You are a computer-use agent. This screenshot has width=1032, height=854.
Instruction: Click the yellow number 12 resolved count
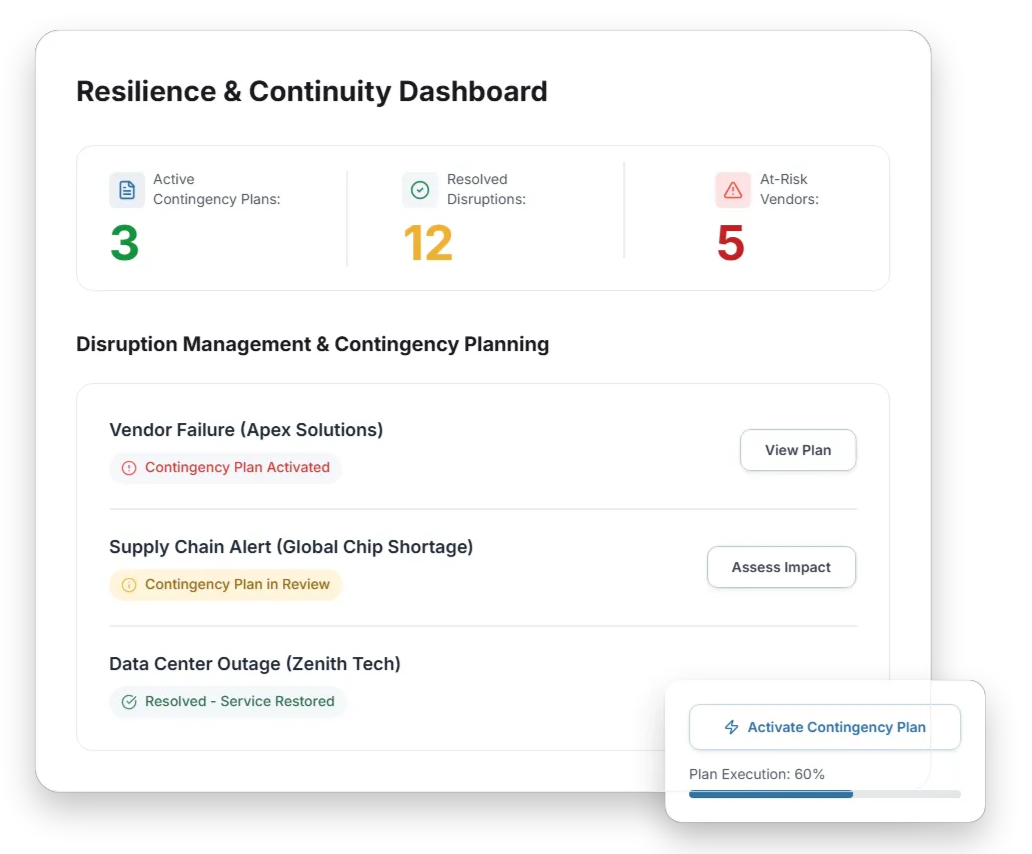[x=428, y=243]
